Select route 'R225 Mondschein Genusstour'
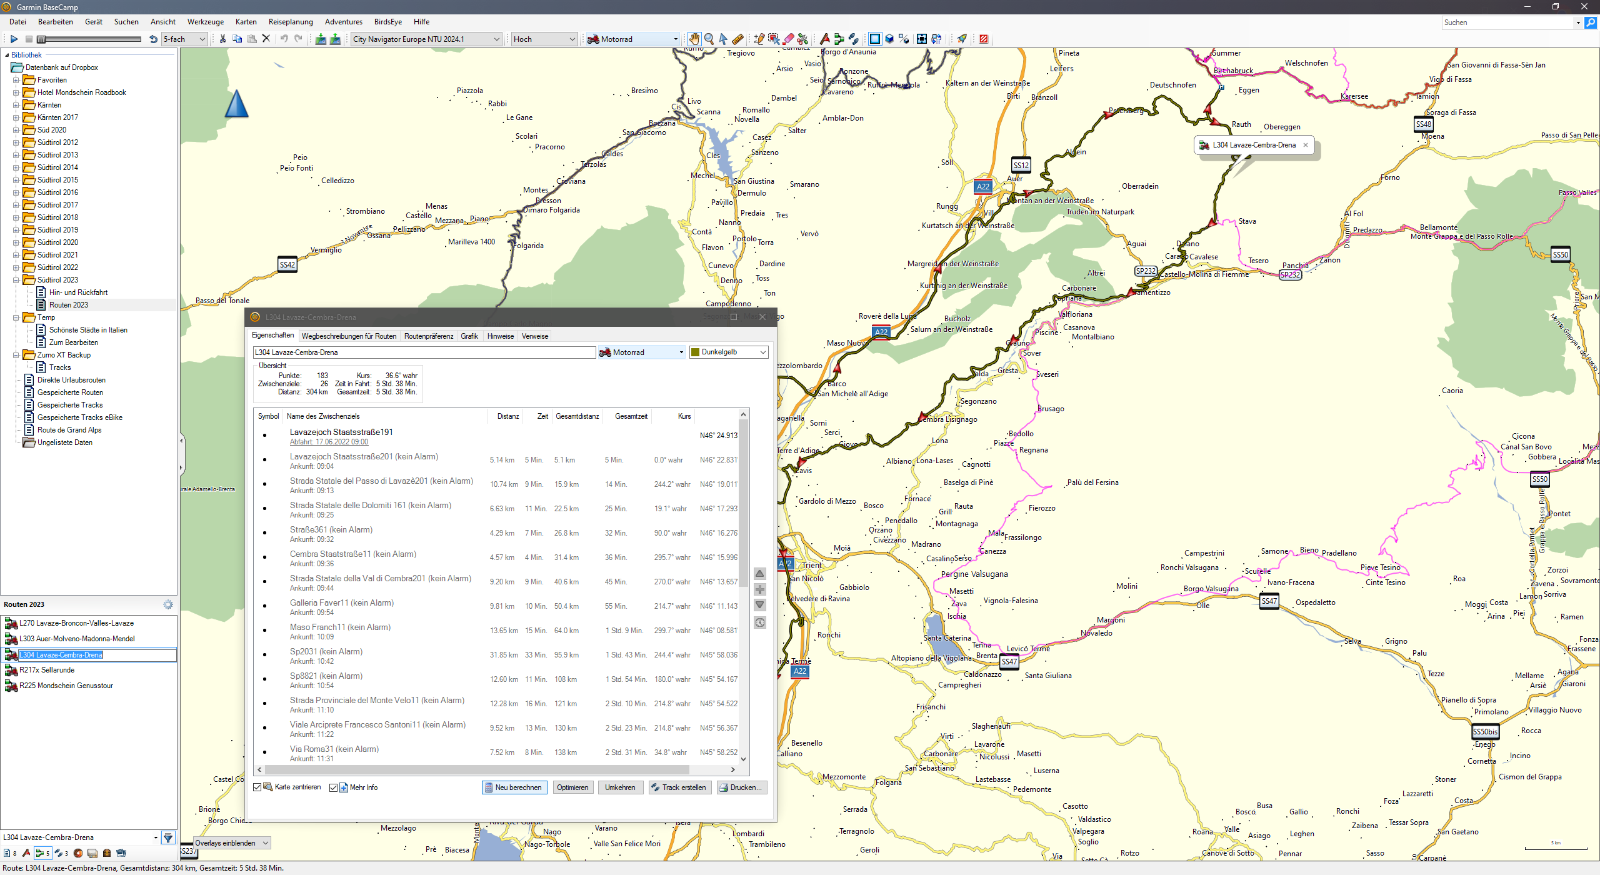 (x=66, y=686)
